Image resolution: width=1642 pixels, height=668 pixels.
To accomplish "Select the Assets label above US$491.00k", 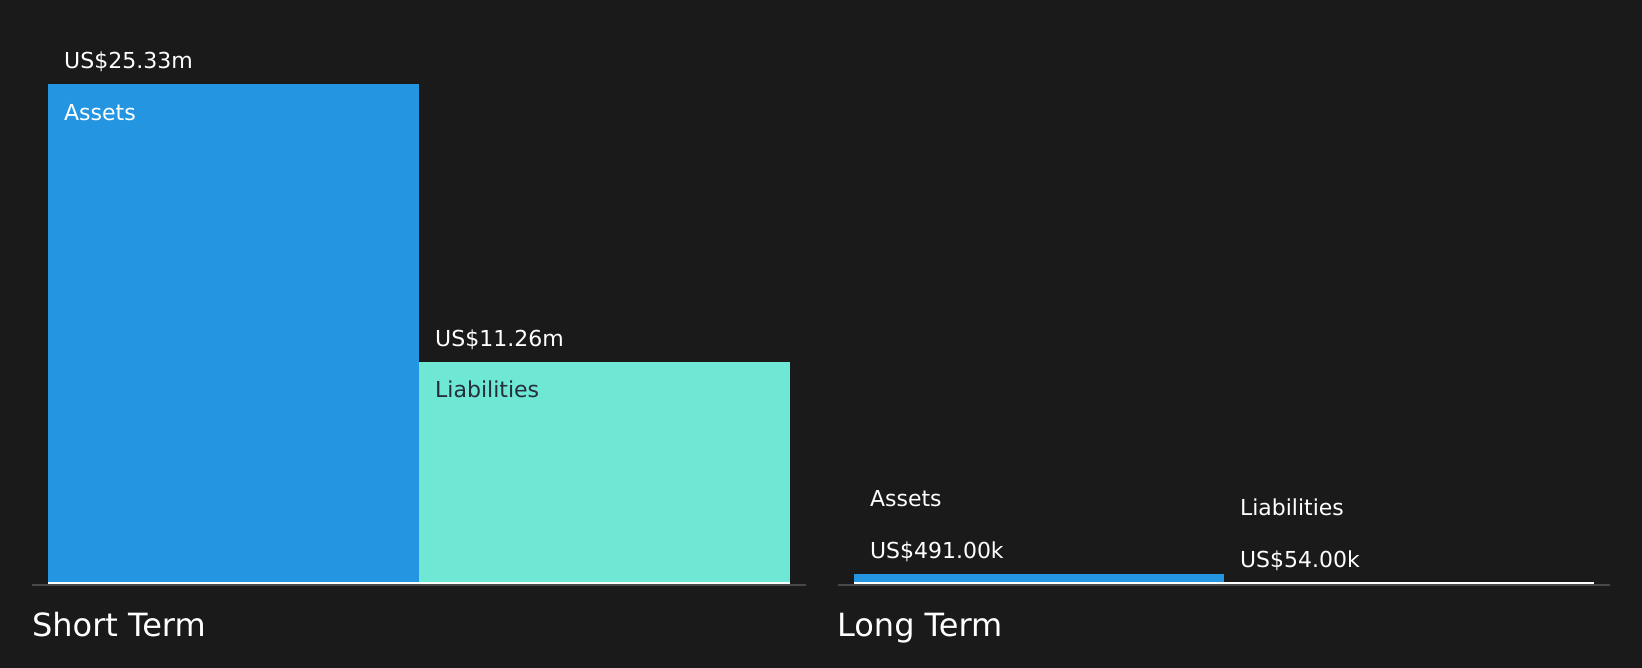I will click(905, 499).
